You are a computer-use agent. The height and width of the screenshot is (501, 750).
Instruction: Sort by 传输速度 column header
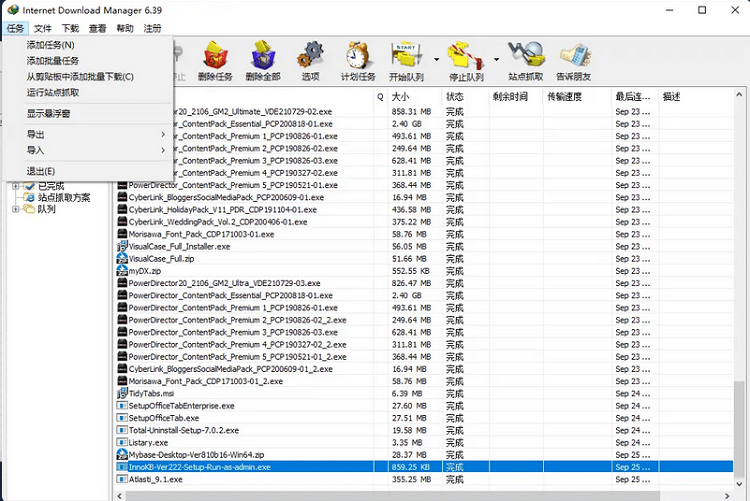point(577,97)
